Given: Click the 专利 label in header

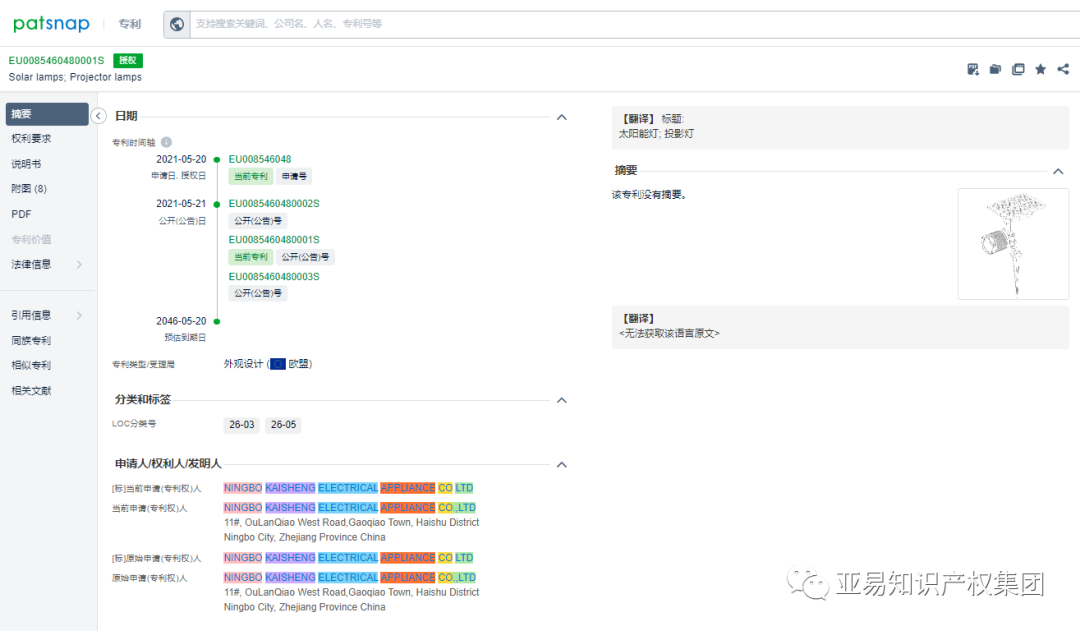Looking at the screenshot, I should point(129,24).
